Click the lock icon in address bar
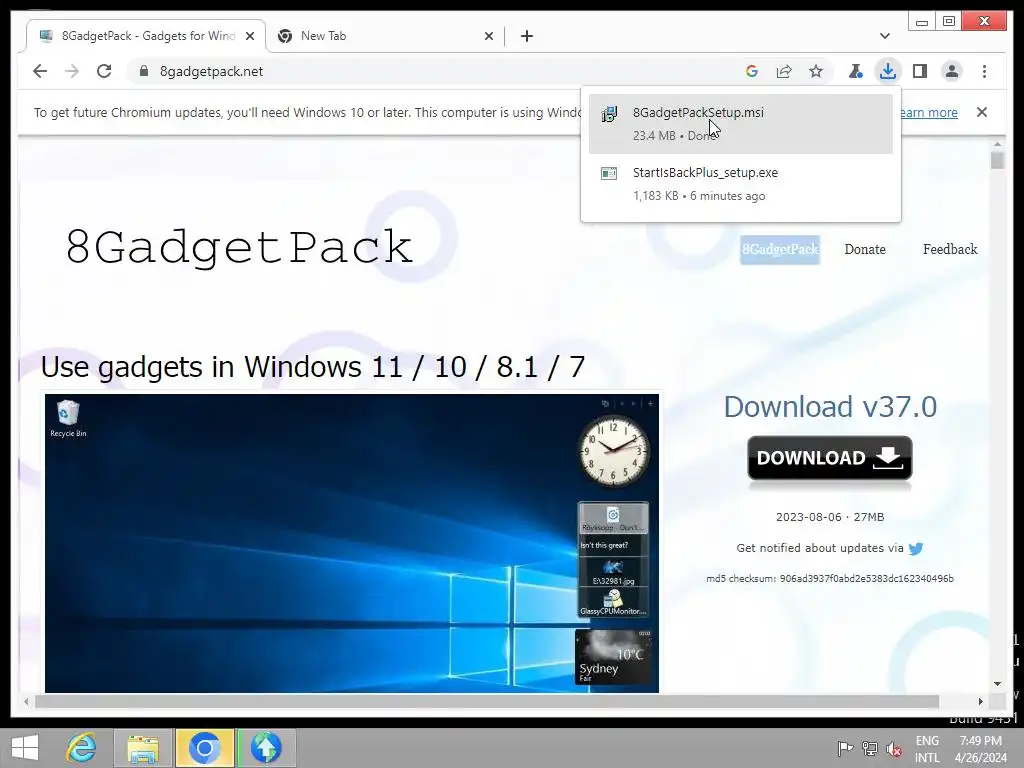 144,71
